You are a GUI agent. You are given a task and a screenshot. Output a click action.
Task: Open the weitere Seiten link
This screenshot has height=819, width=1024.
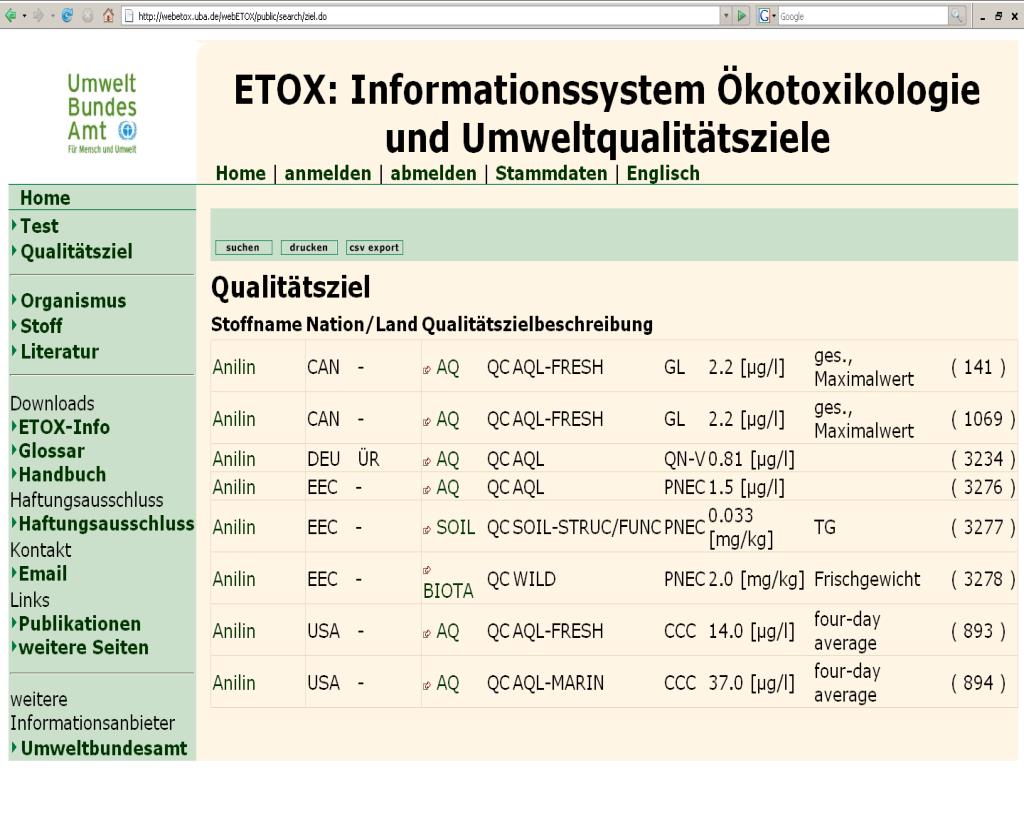[84, 647]
